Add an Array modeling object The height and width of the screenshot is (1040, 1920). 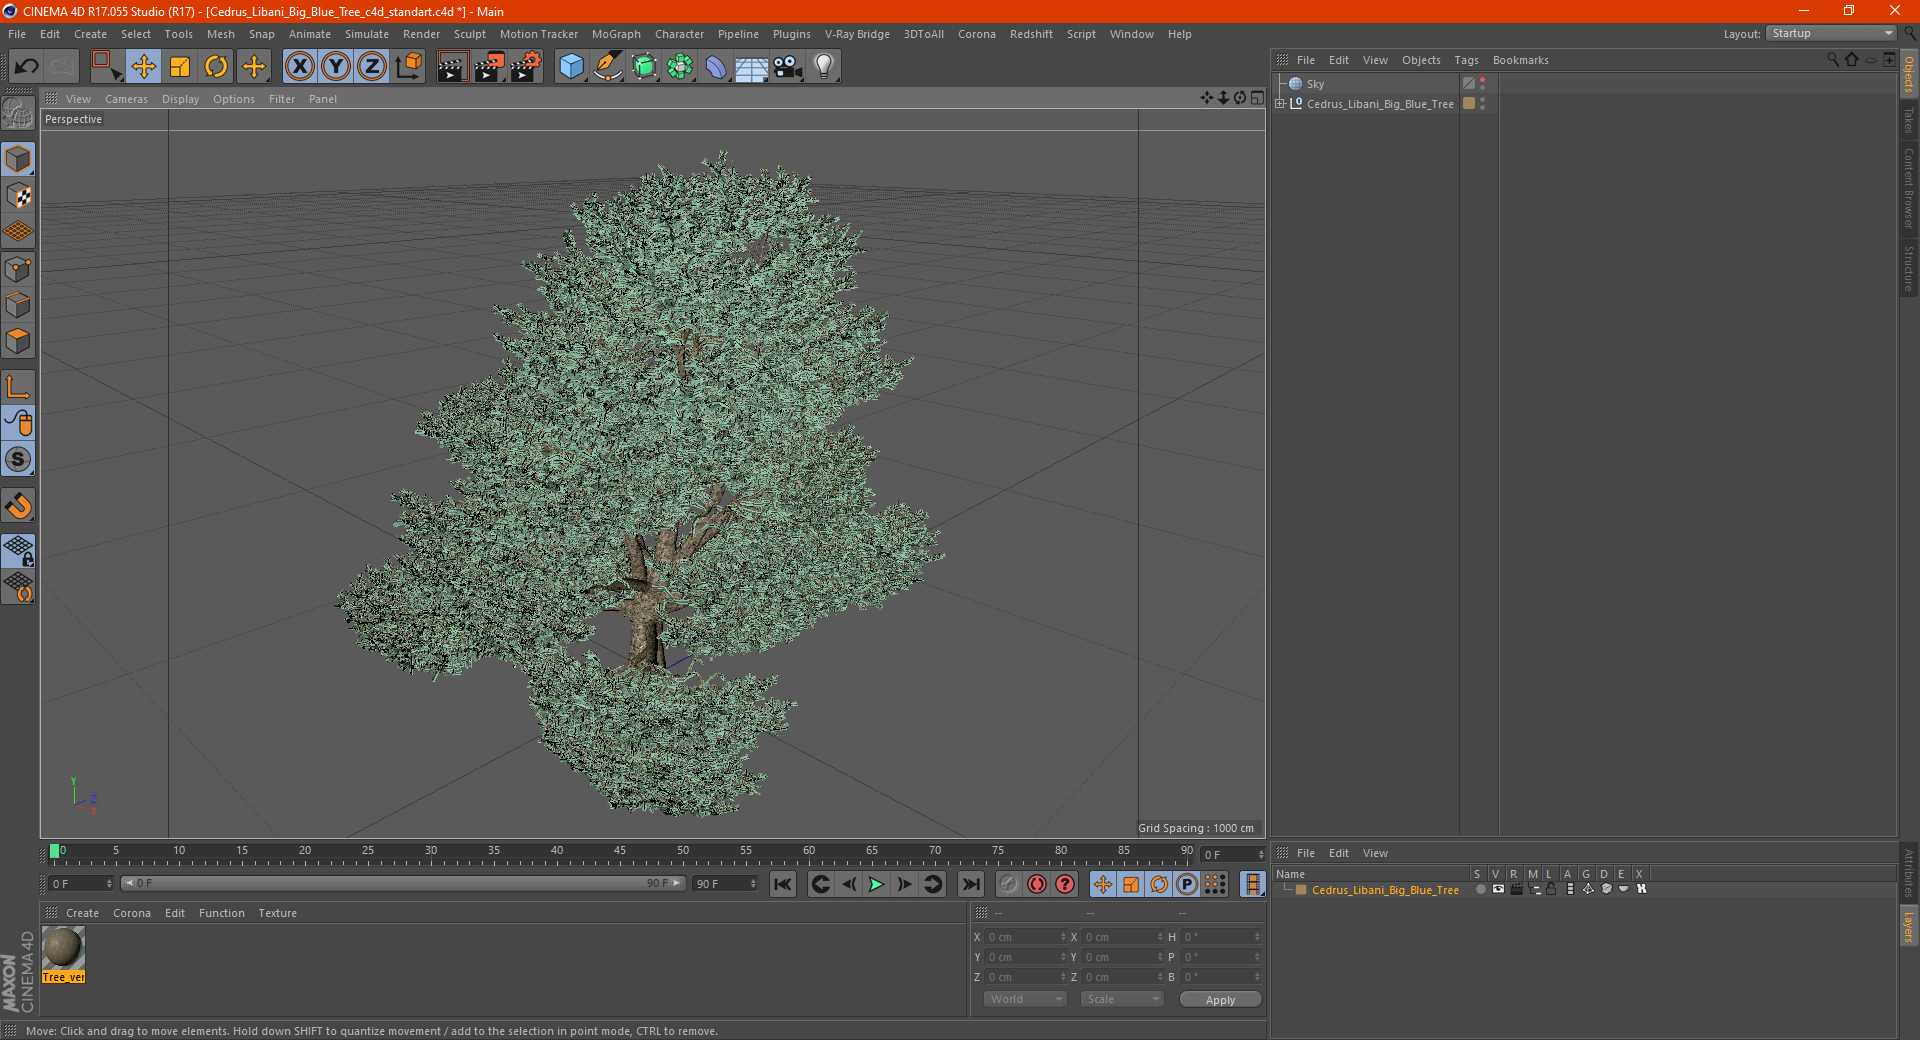(680, 67)
